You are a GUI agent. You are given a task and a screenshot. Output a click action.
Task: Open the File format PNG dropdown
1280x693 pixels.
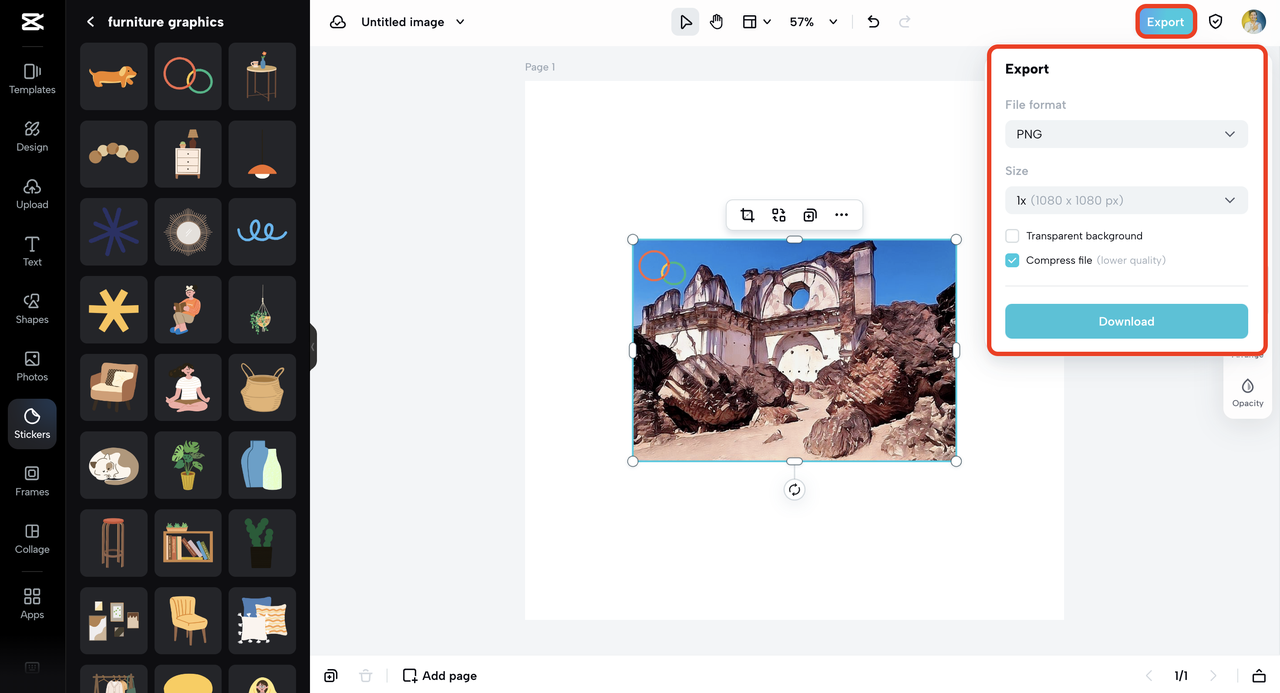(x=1126, y=134)
